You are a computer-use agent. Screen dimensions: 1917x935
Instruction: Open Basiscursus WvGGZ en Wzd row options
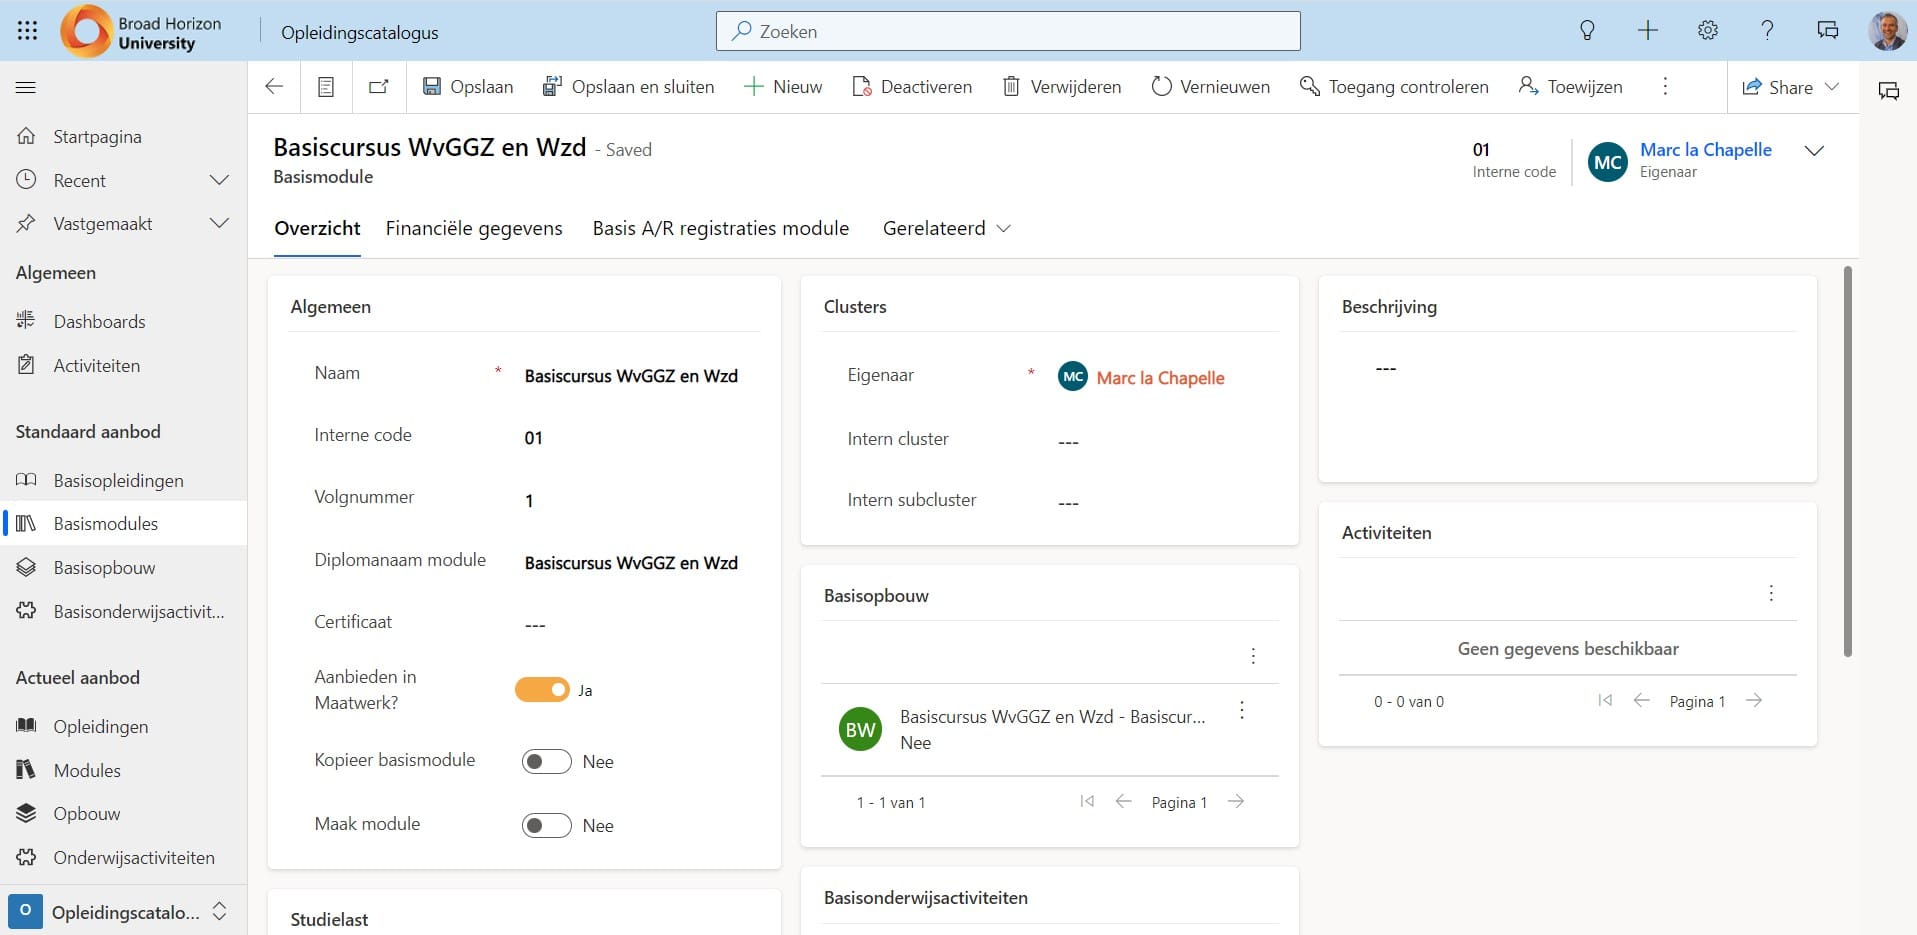pyautogui.click(x=1242, y=711)
